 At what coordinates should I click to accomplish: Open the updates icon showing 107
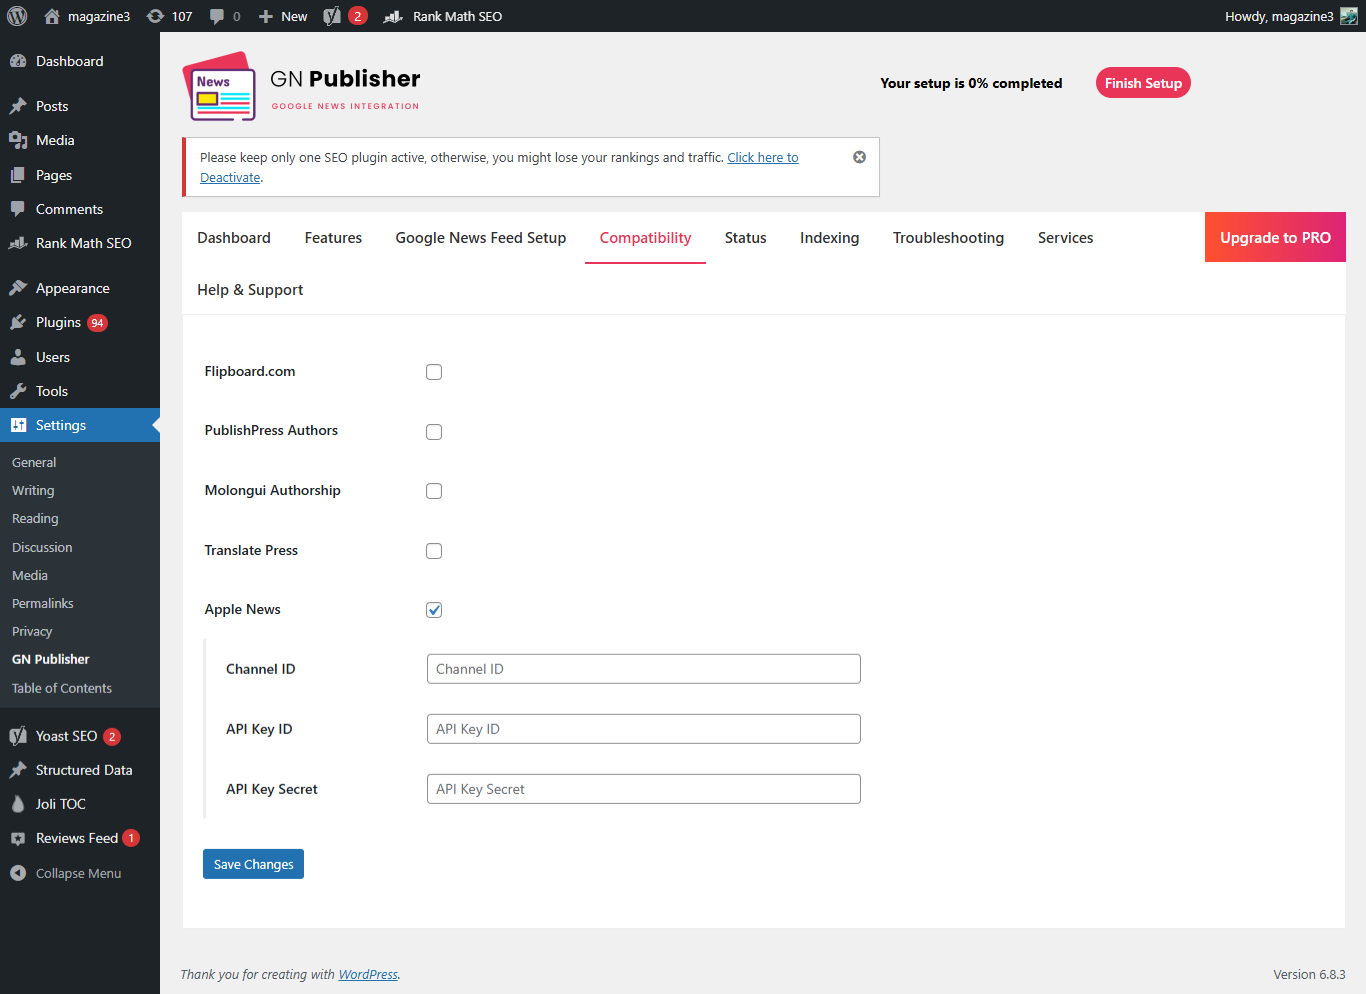[x=169, y=16]
